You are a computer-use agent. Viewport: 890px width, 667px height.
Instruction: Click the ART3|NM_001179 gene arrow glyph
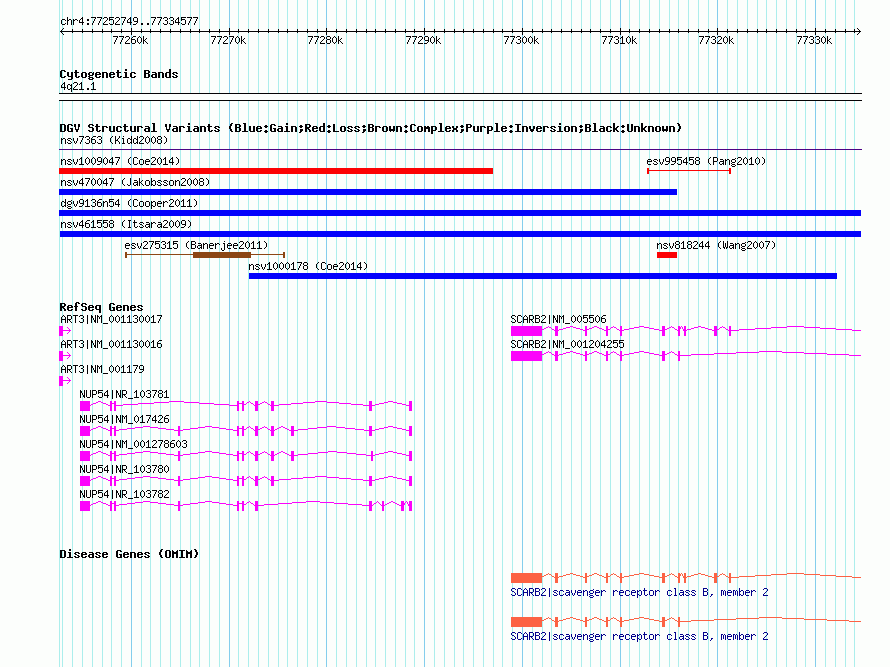[x=65, y=381]
